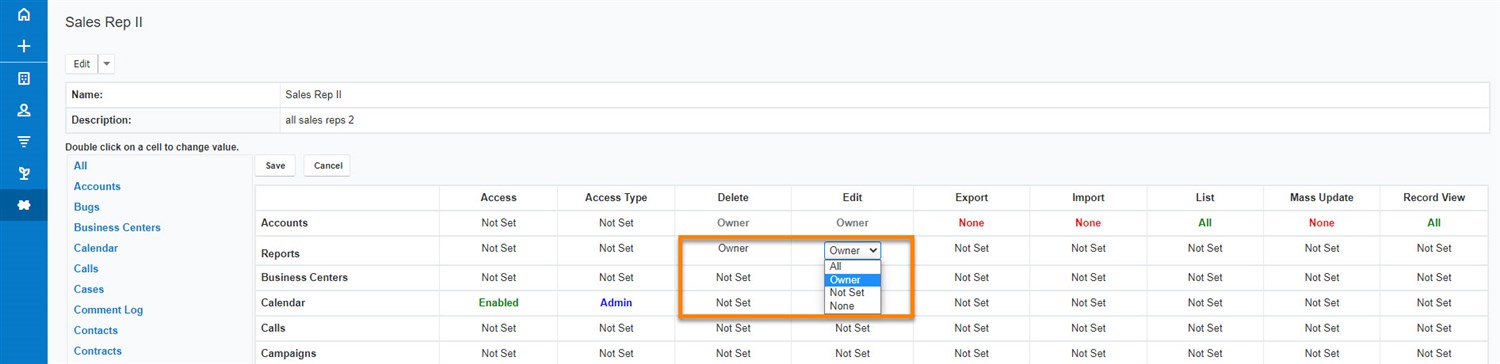Click the plus create icon in sidebar
This screenshot has height=364, width=1500.
(24, 46)
